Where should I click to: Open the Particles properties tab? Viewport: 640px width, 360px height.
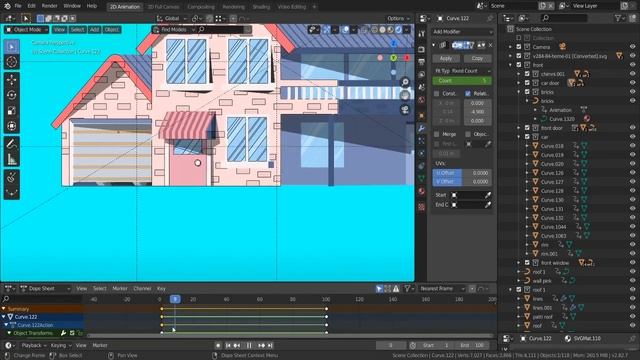[x=422, y=140]
